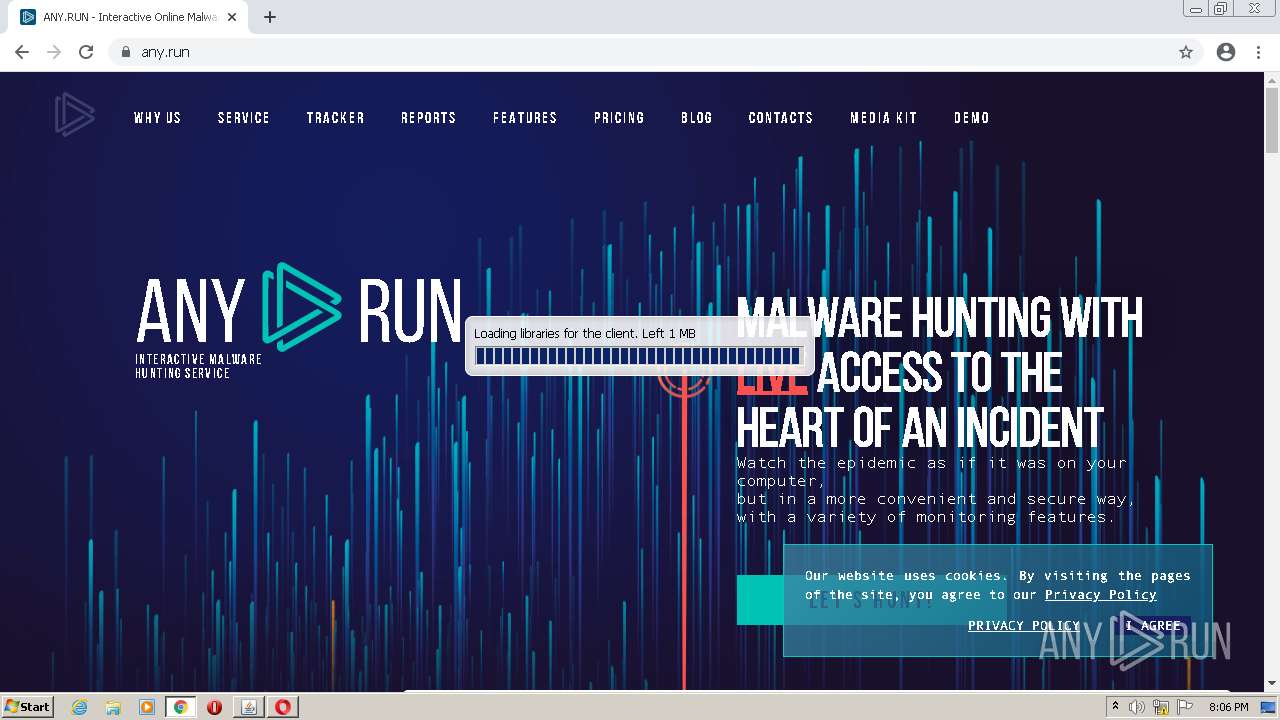Click the PRIVACY POLICY button in the cookie banner
Screen dimensions: 1280x720
[1024, 626]
